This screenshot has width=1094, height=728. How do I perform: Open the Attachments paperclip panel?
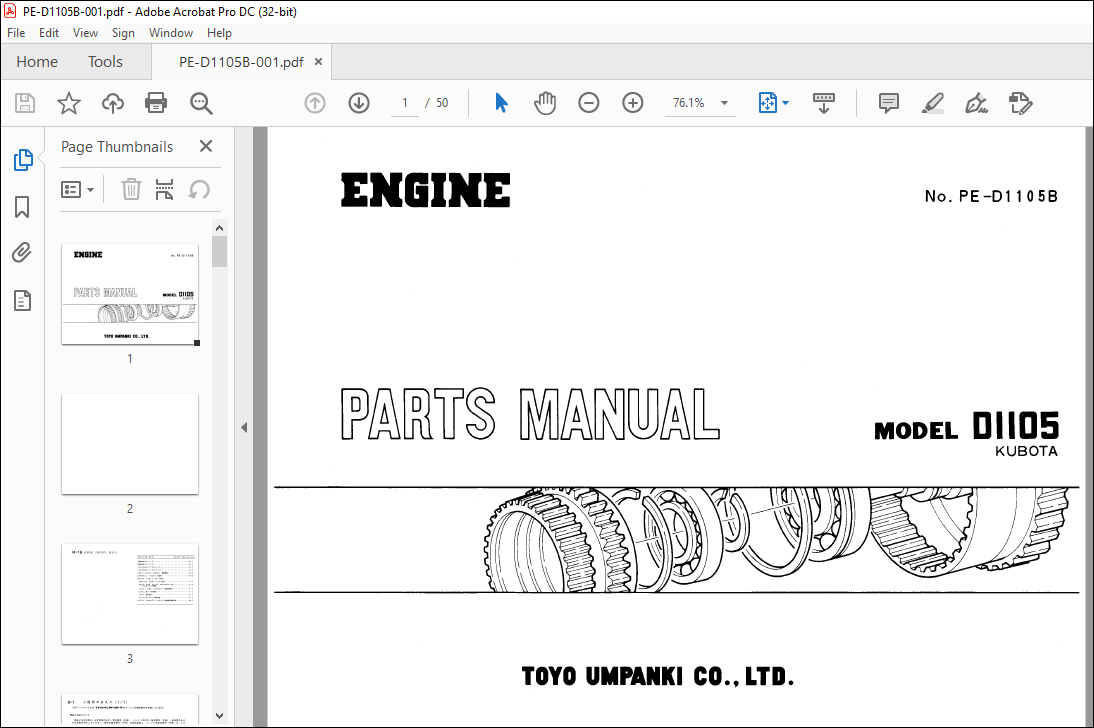pos(22,253)
